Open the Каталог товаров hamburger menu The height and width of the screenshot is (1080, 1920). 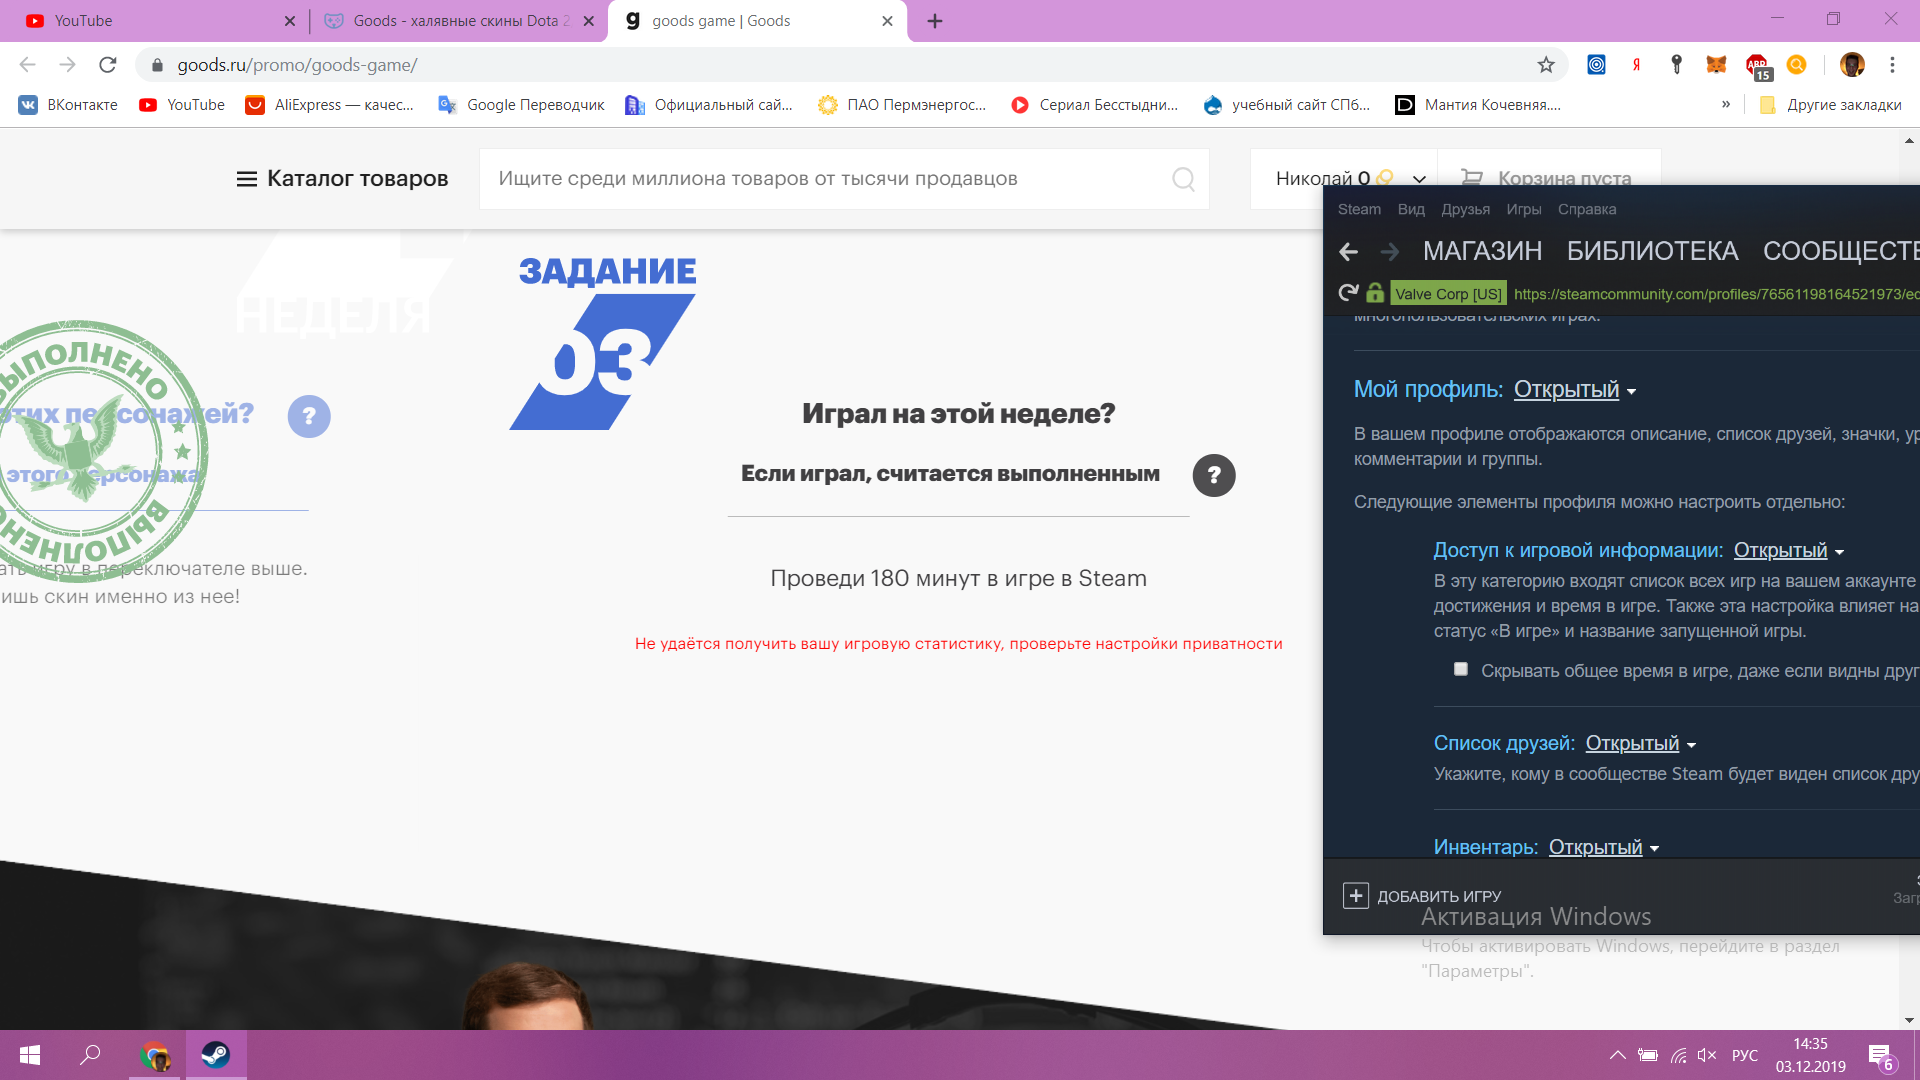point(342,179)
